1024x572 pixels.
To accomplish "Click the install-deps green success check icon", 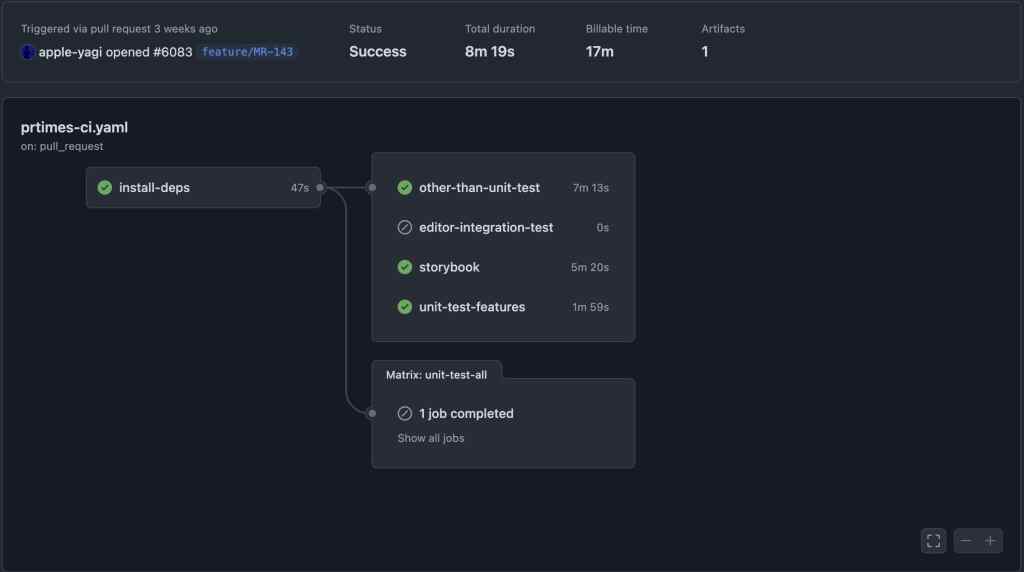I will point(104,187).
